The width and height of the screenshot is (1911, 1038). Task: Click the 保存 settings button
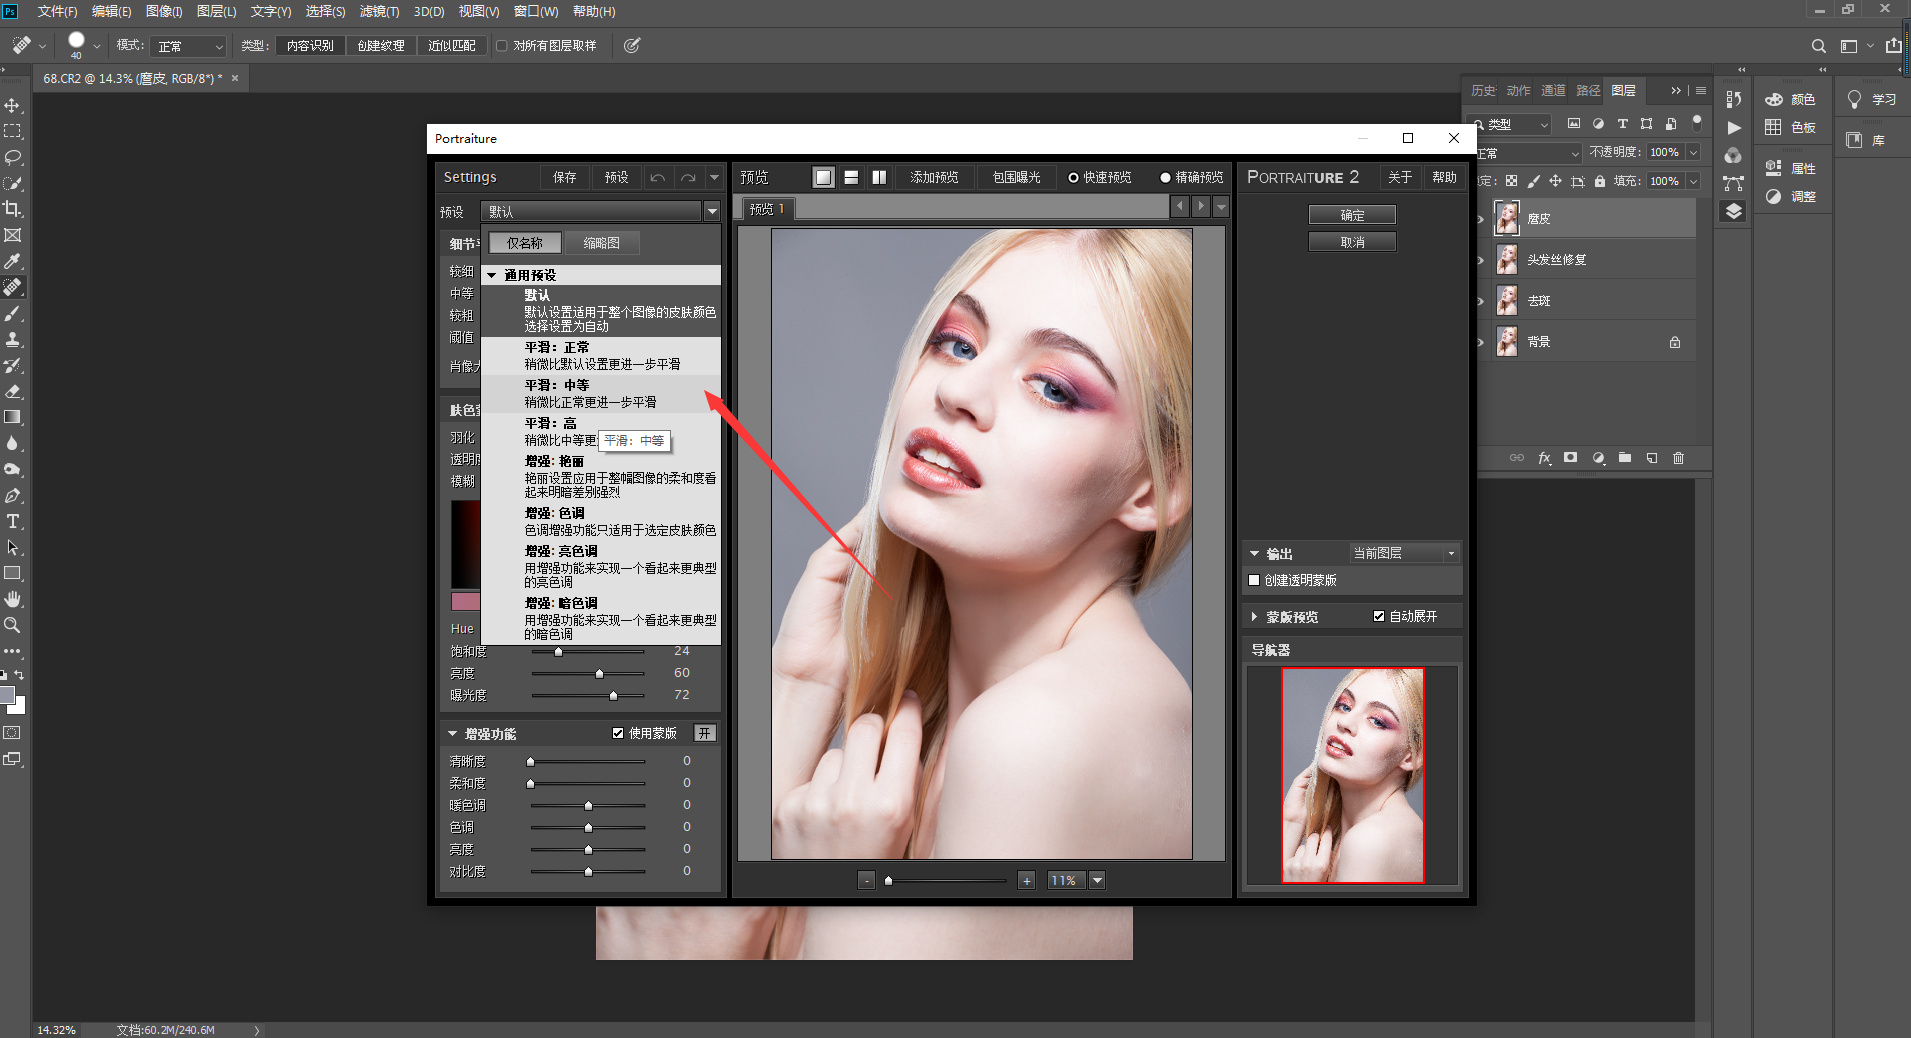[565, 177]
